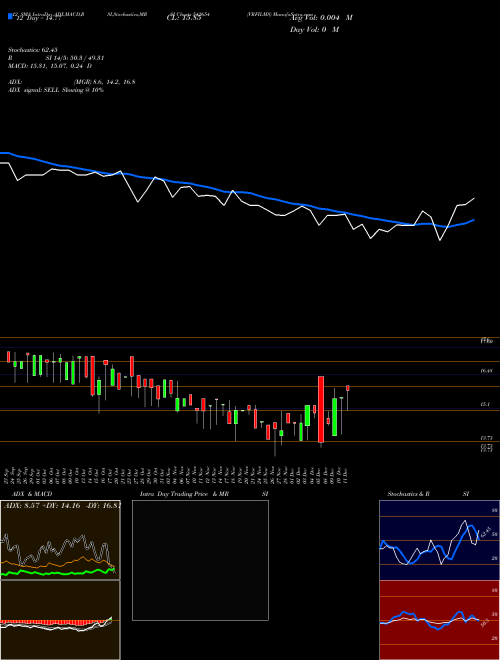This screenshot has height=660, width=500.
Task: Click the last candlestick on the price chart
Action: coord(348,388)
